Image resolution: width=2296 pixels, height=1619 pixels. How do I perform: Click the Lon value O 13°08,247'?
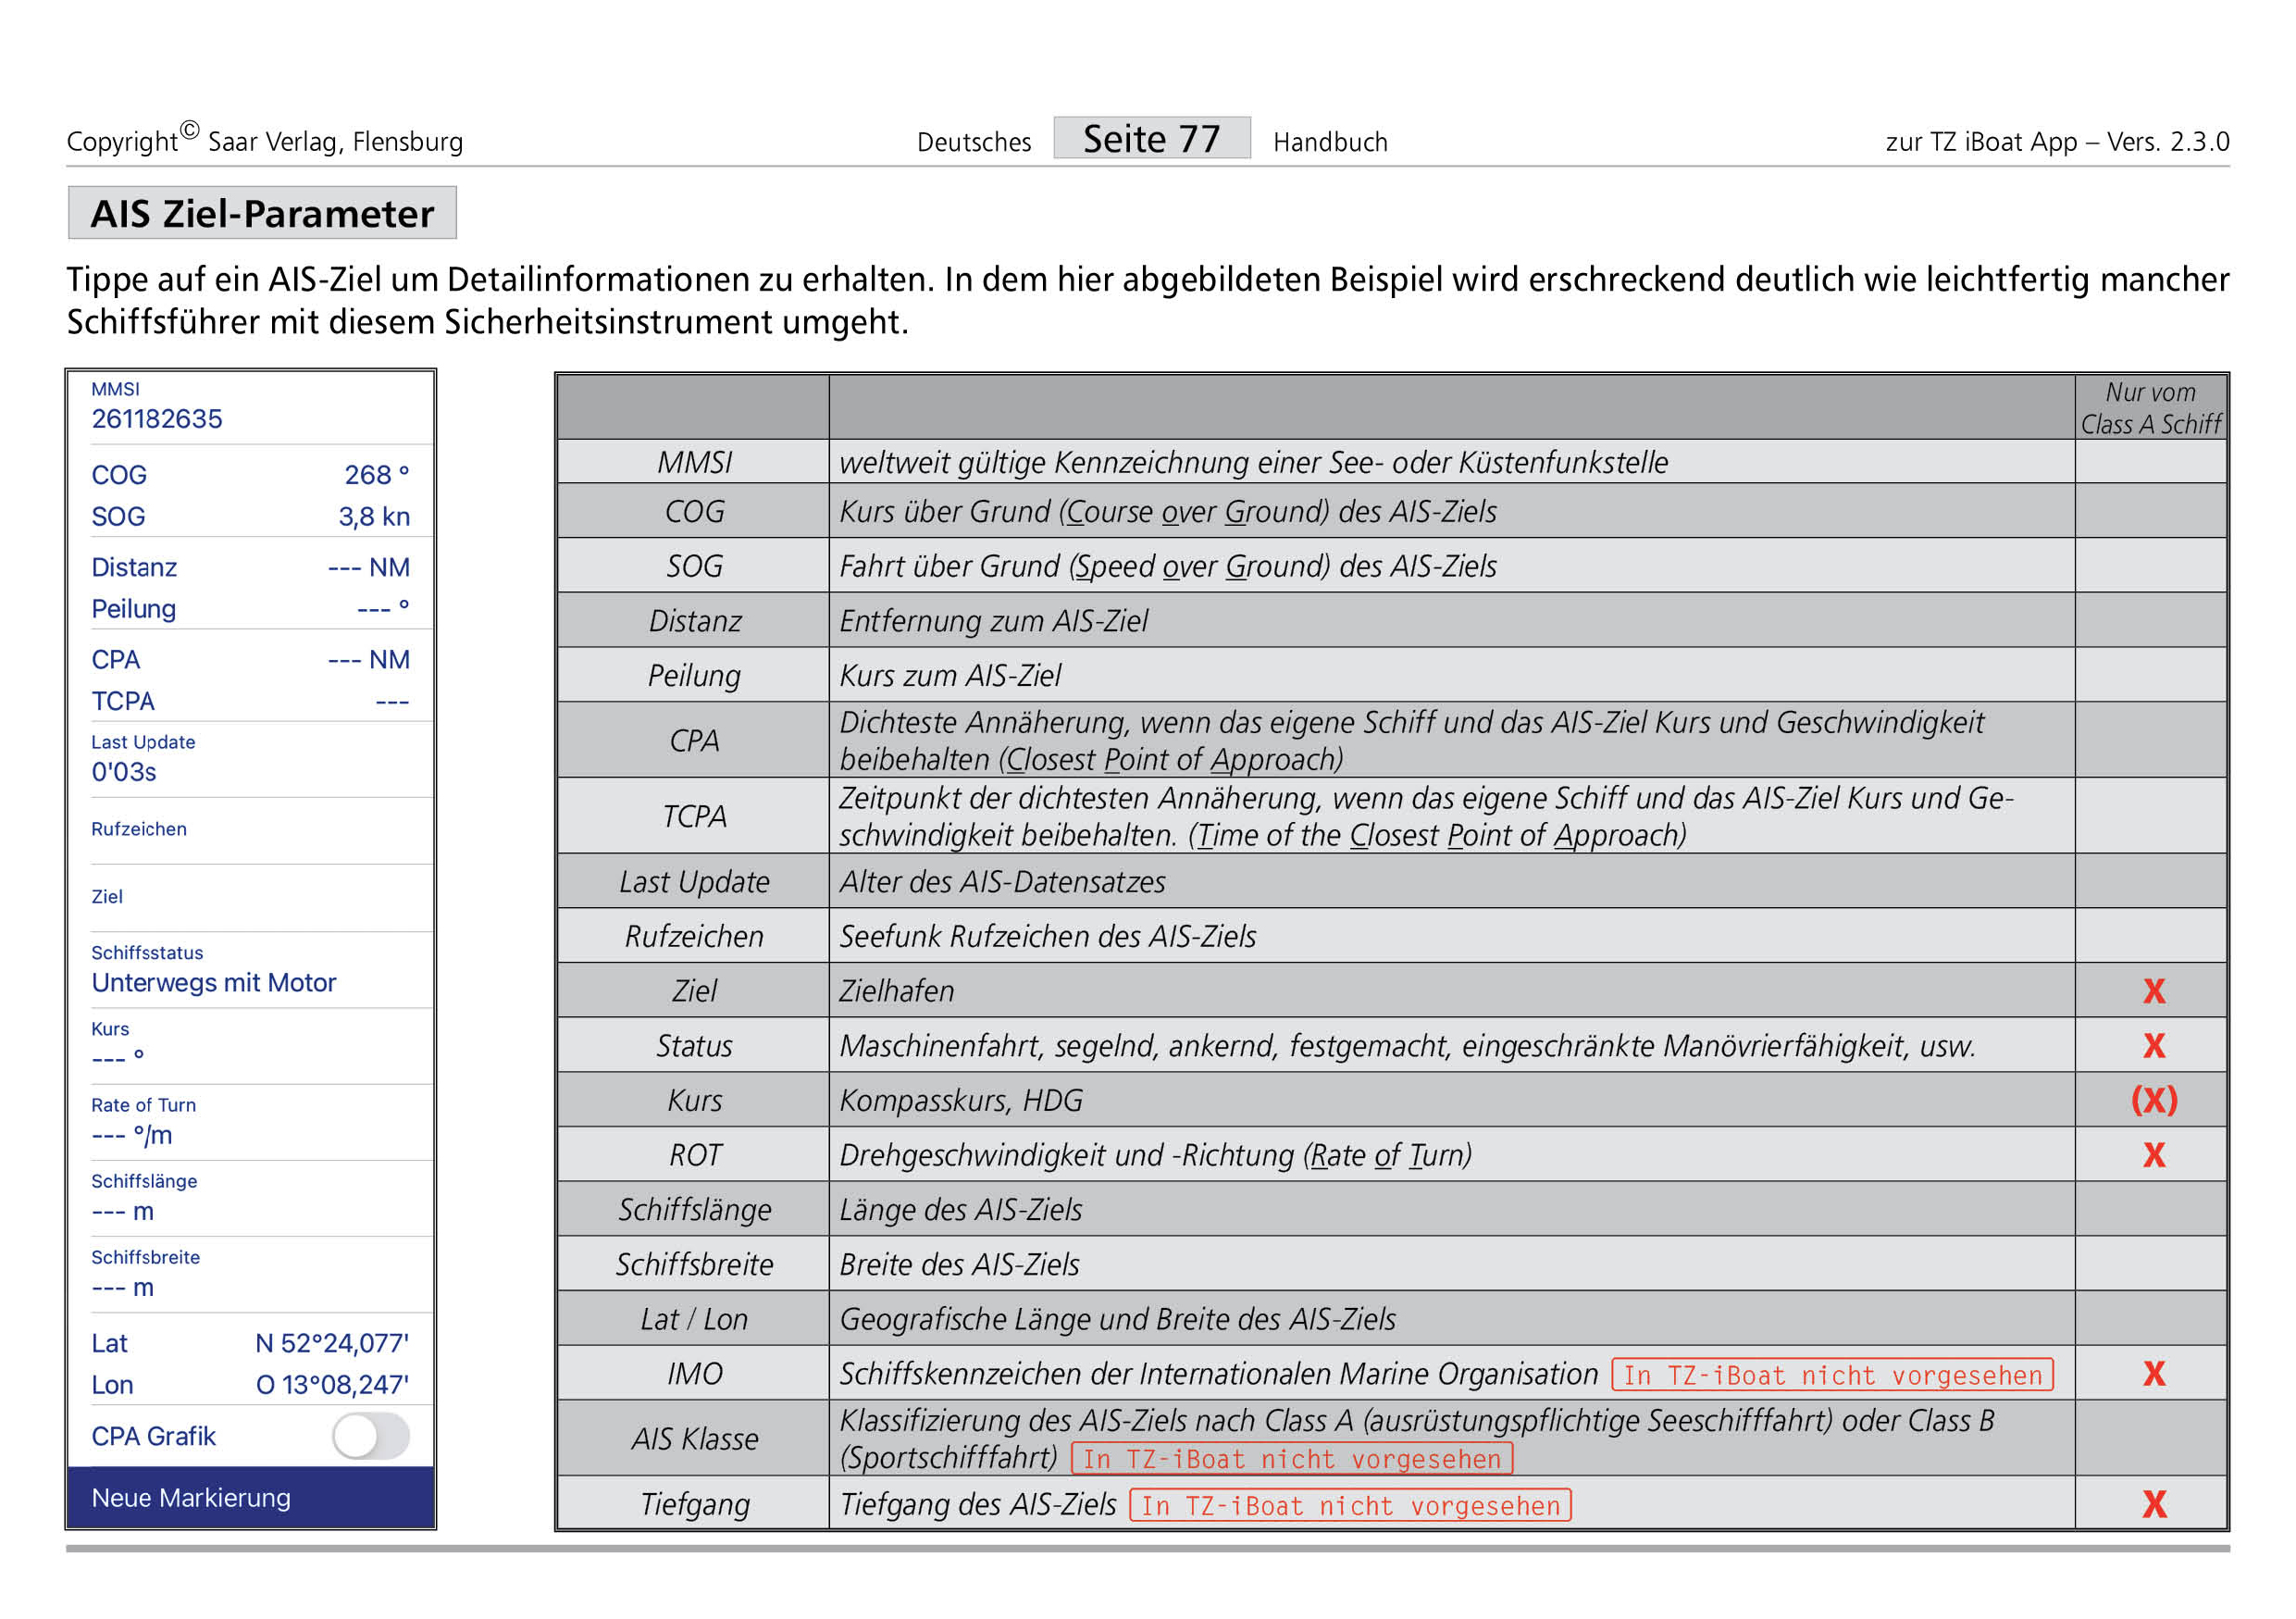click(332, 1385)
